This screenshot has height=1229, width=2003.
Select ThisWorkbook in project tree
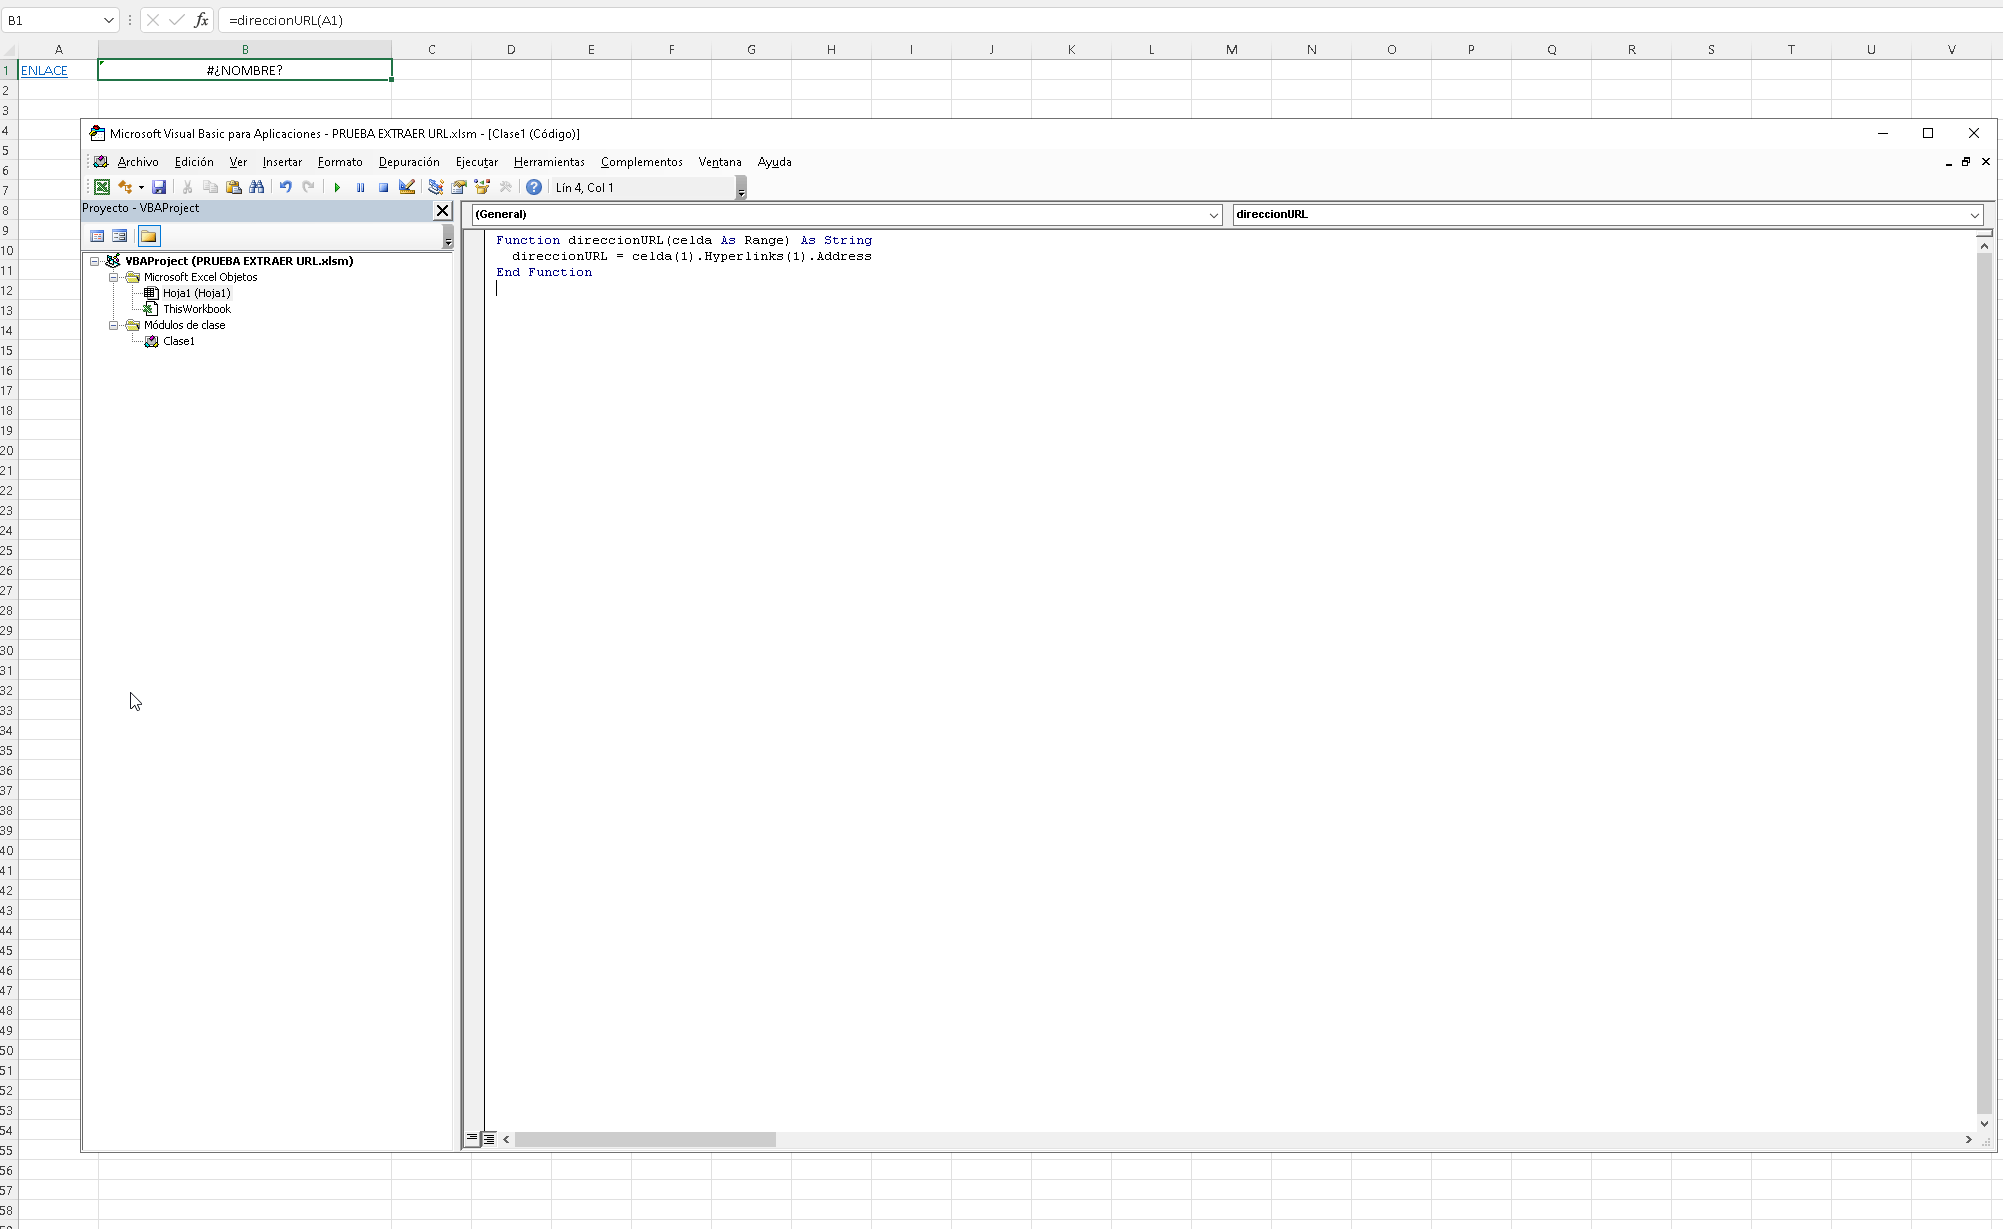tap(196, 309)
